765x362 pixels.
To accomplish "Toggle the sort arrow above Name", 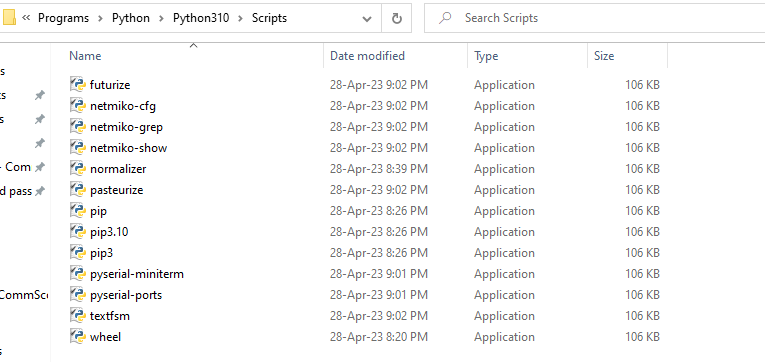I will click(x=193, y=45).
